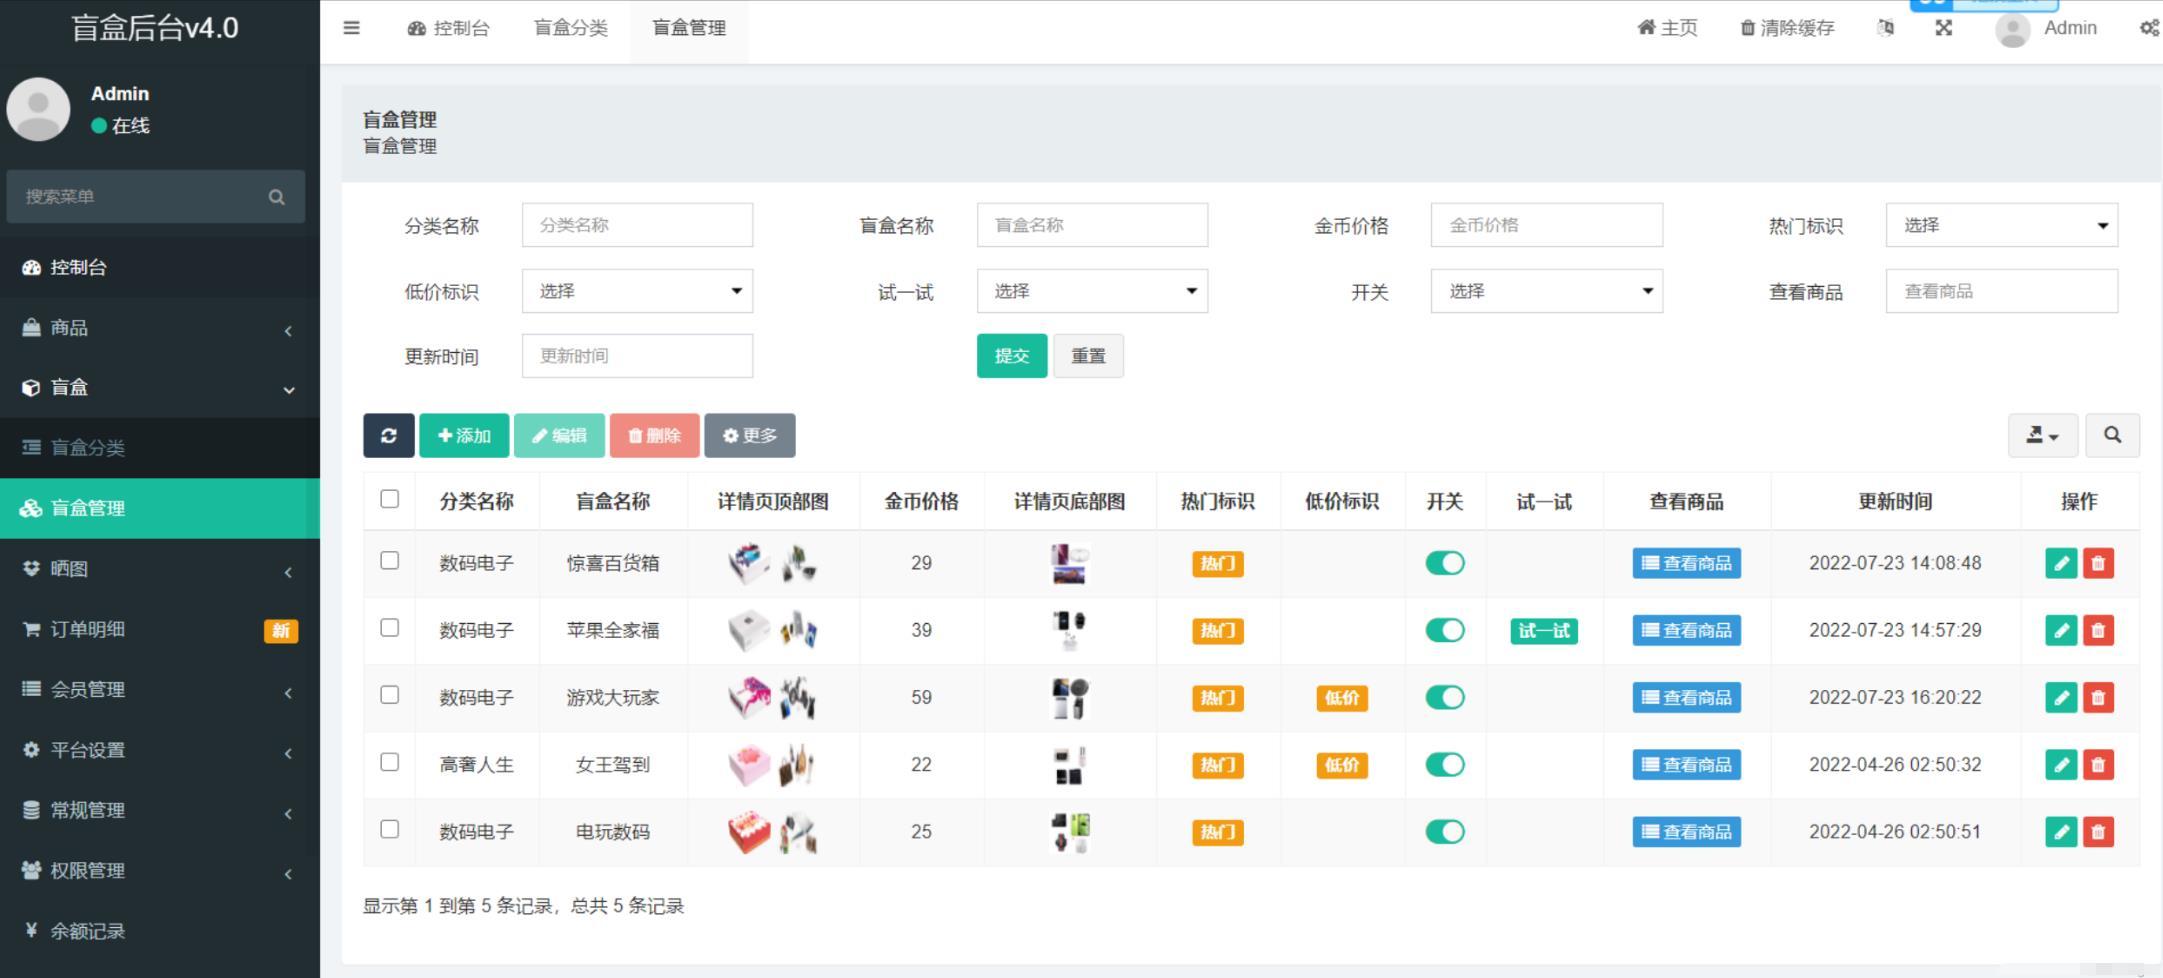Click the Admin avatar in the sidebar

coord(38,109)
